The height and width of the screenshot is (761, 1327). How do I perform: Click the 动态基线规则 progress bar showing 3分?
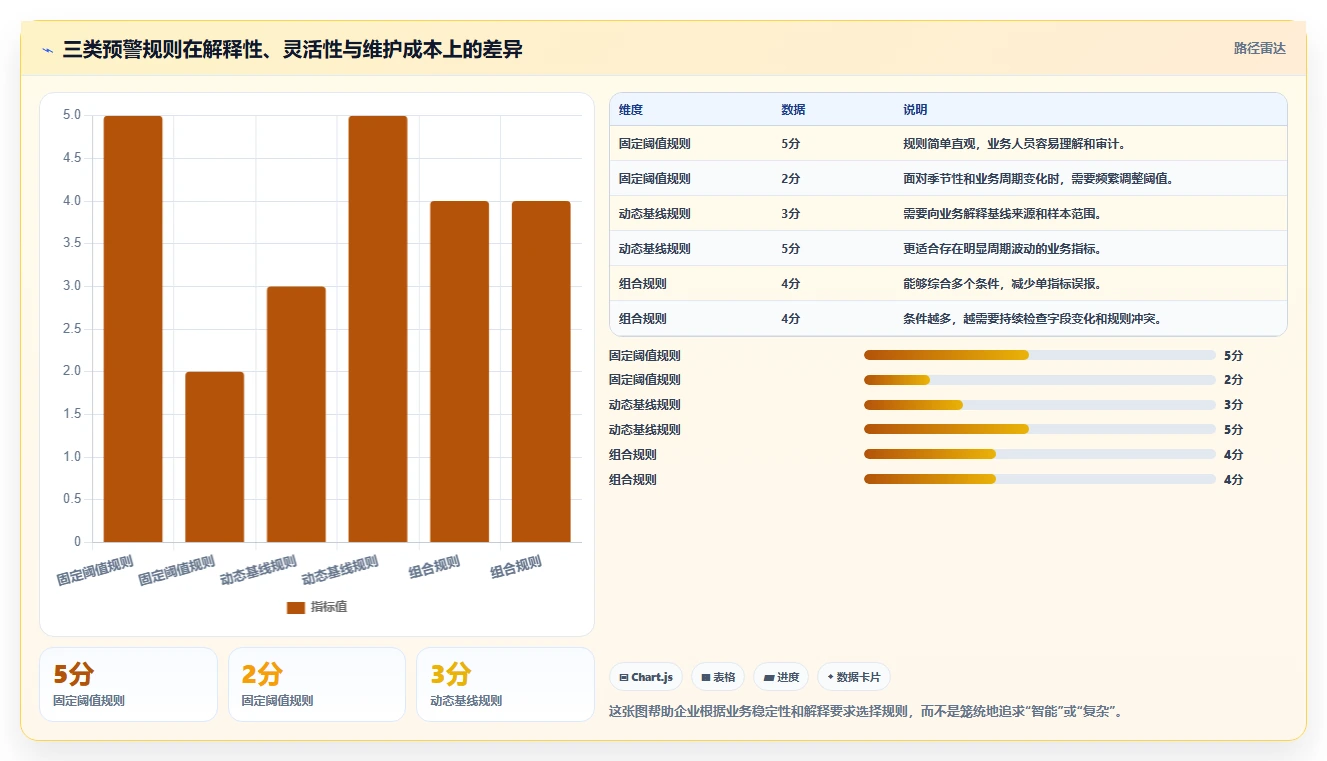[x=1040, y=405]
